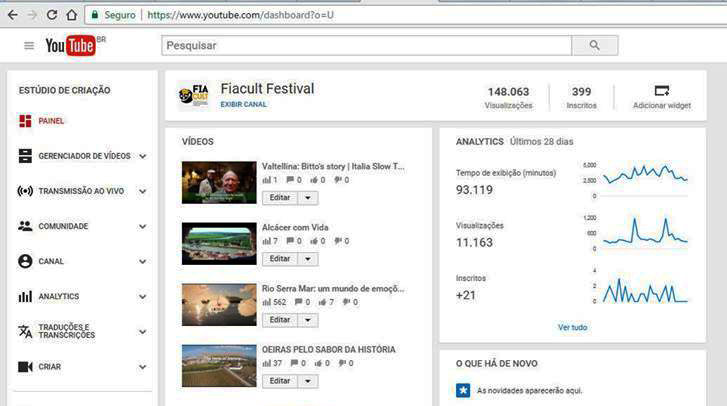This screenshot has width=727, height=406.
Task: Go back with the browser back arrow
Action: [x=13, y=15]
